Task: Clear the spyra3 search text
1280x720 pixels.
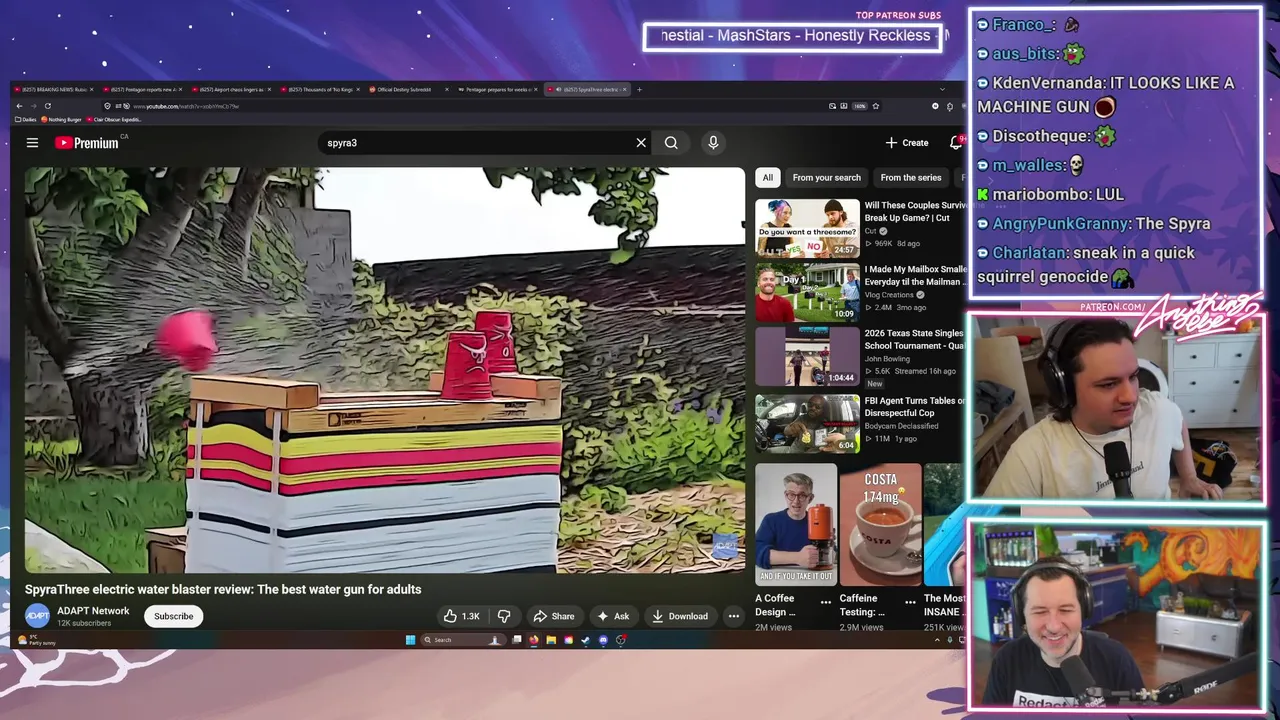Action: (641, 143)
